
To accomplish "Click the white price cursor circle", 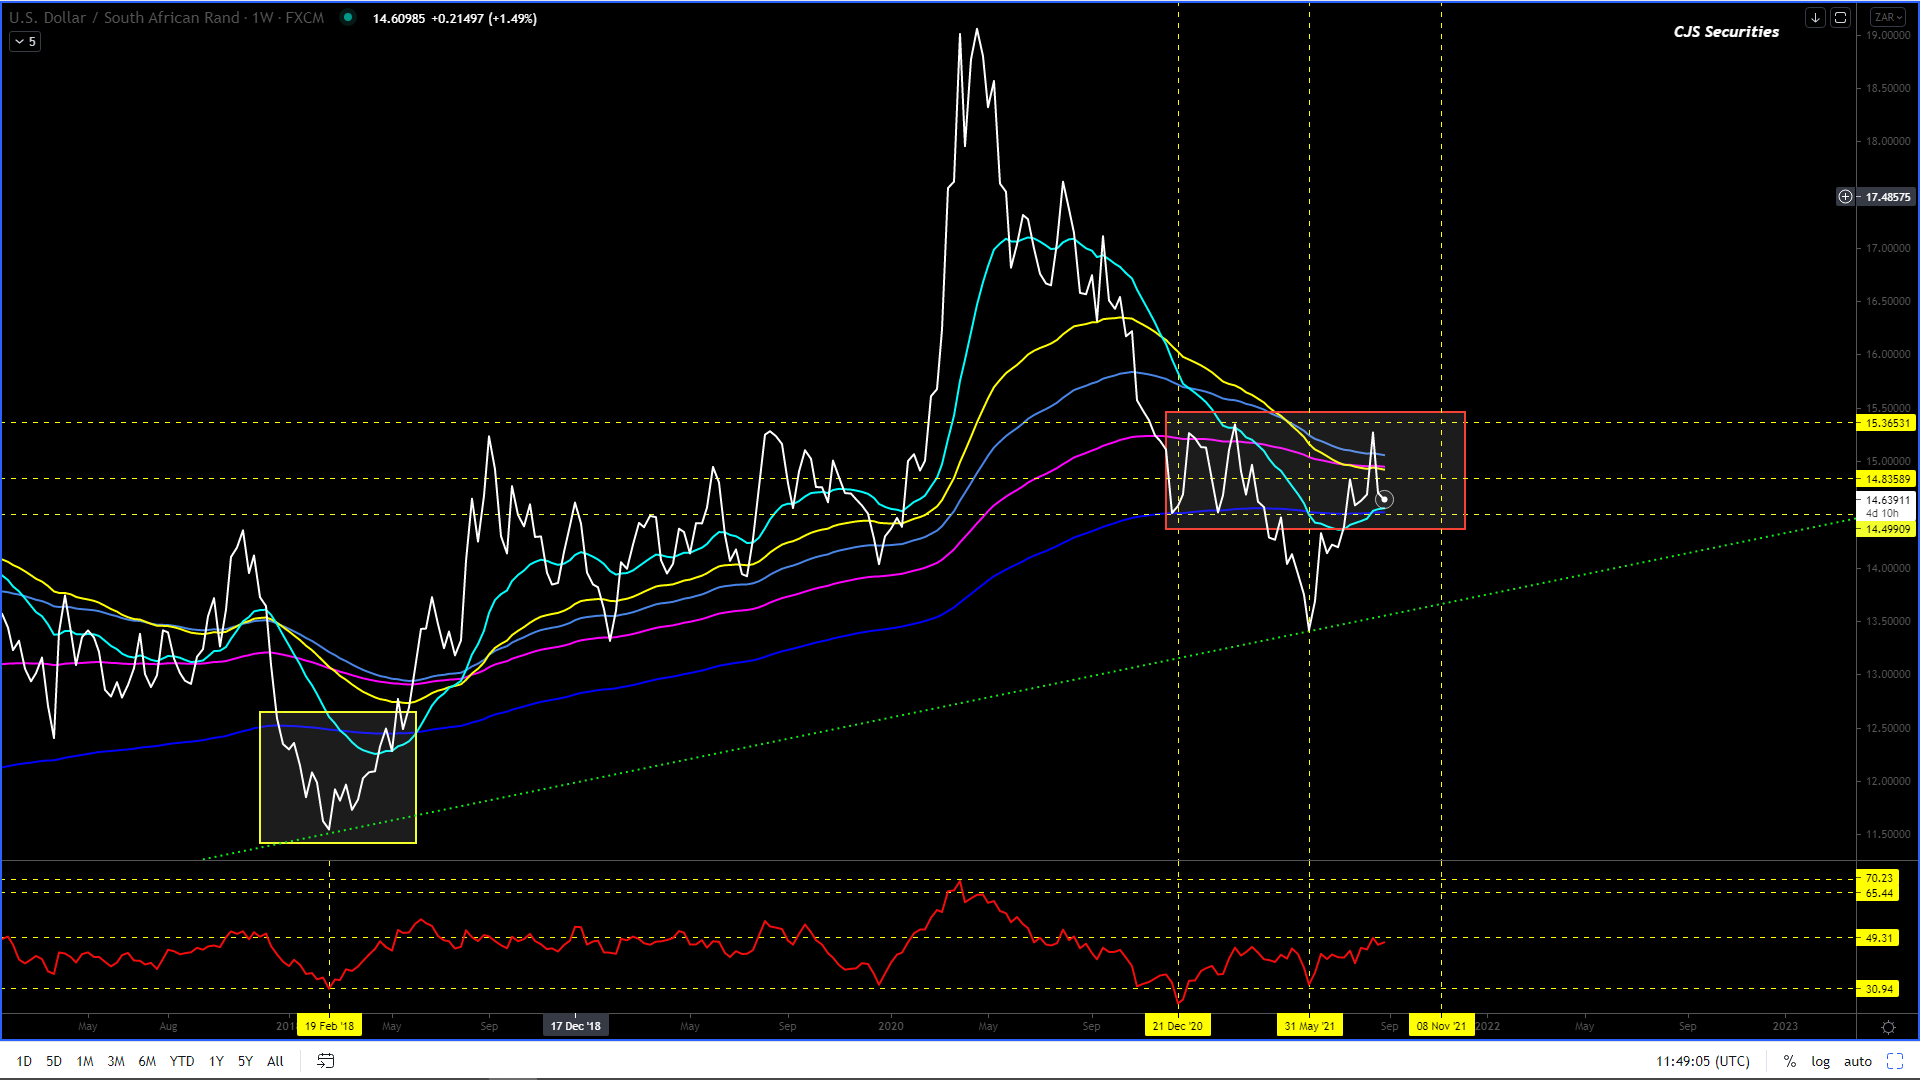I will coord(1384,499).
